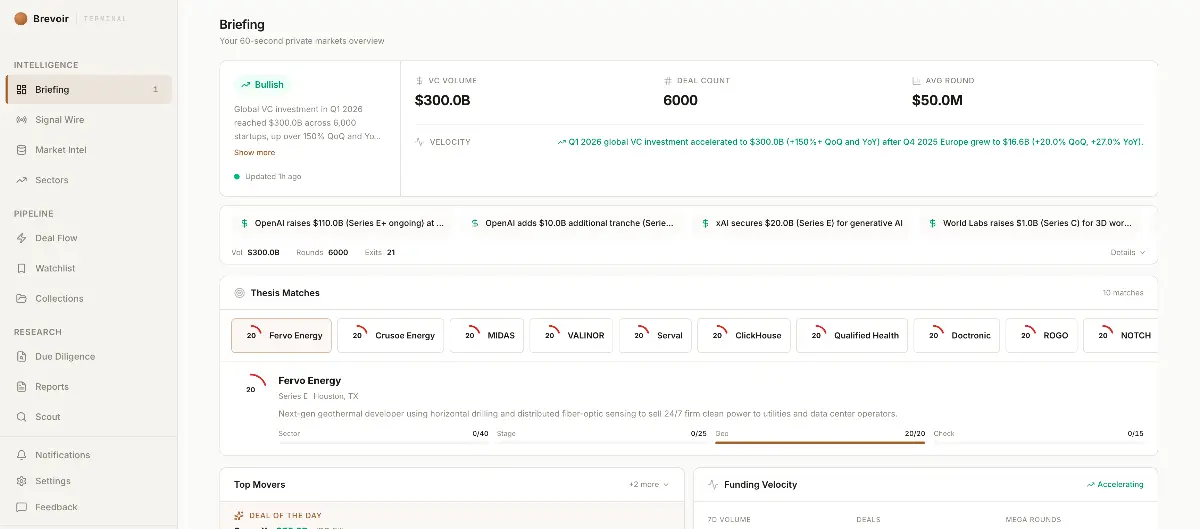1200x529 pixels.
Task: Expand the +2 more dropdown in Top Movers
Action: 649,484
